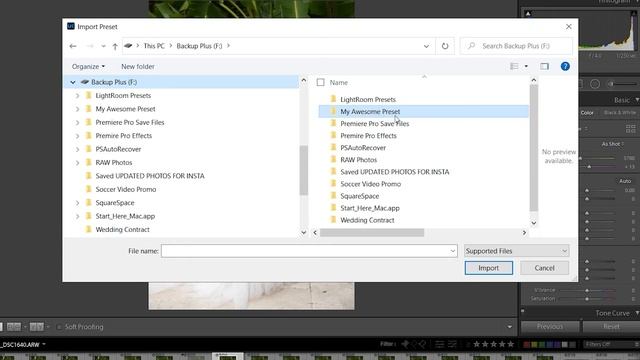Click the Back navigation arrow
The height and width of the screenshot is (360, 640).
pos(73,46)
